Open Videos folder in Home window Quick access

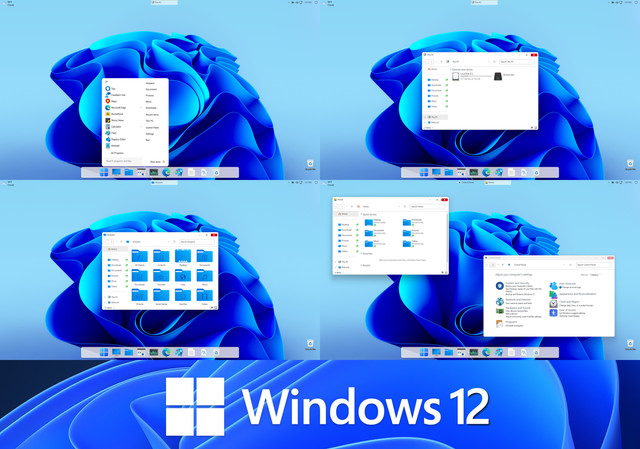click(x=413, y=244)
